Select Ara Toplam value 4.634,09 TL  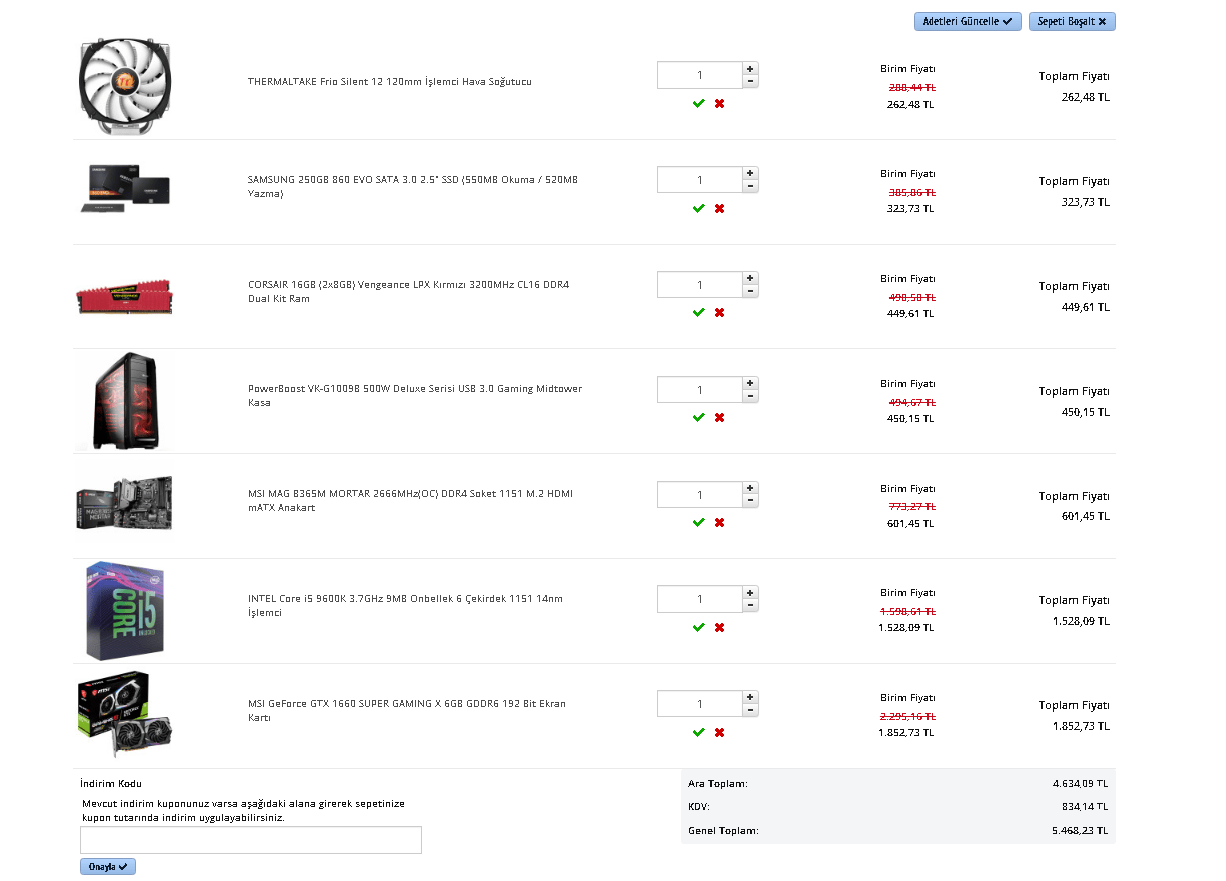click(1080, 783)
